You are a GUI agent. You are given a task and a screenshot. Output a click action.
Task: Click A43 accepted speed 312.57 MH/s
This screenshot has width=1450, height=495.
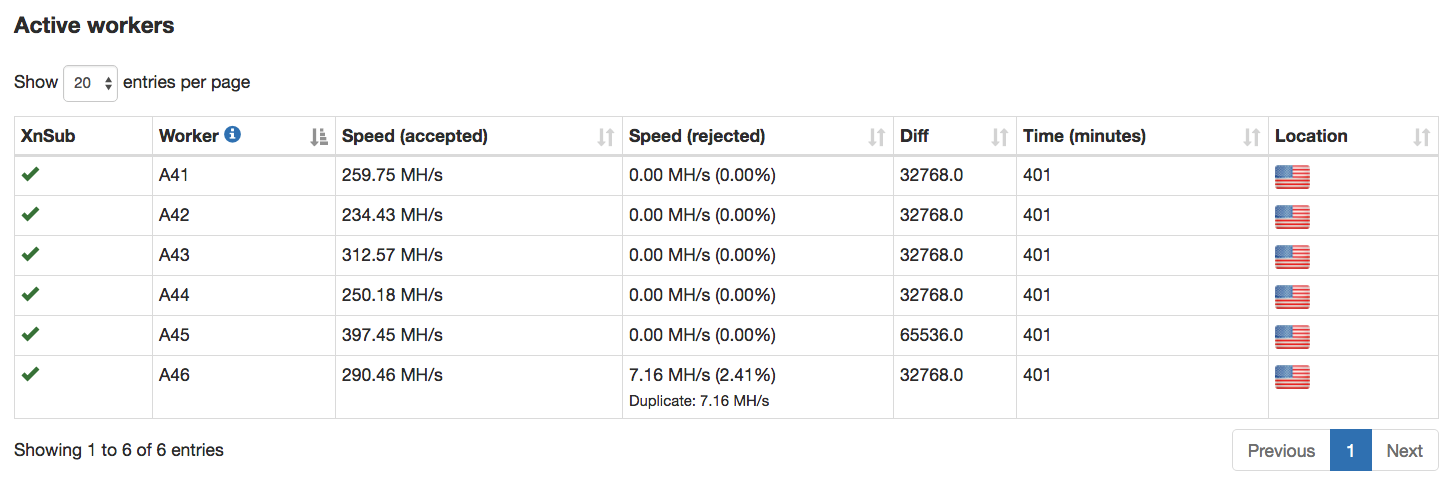(392, 255)
